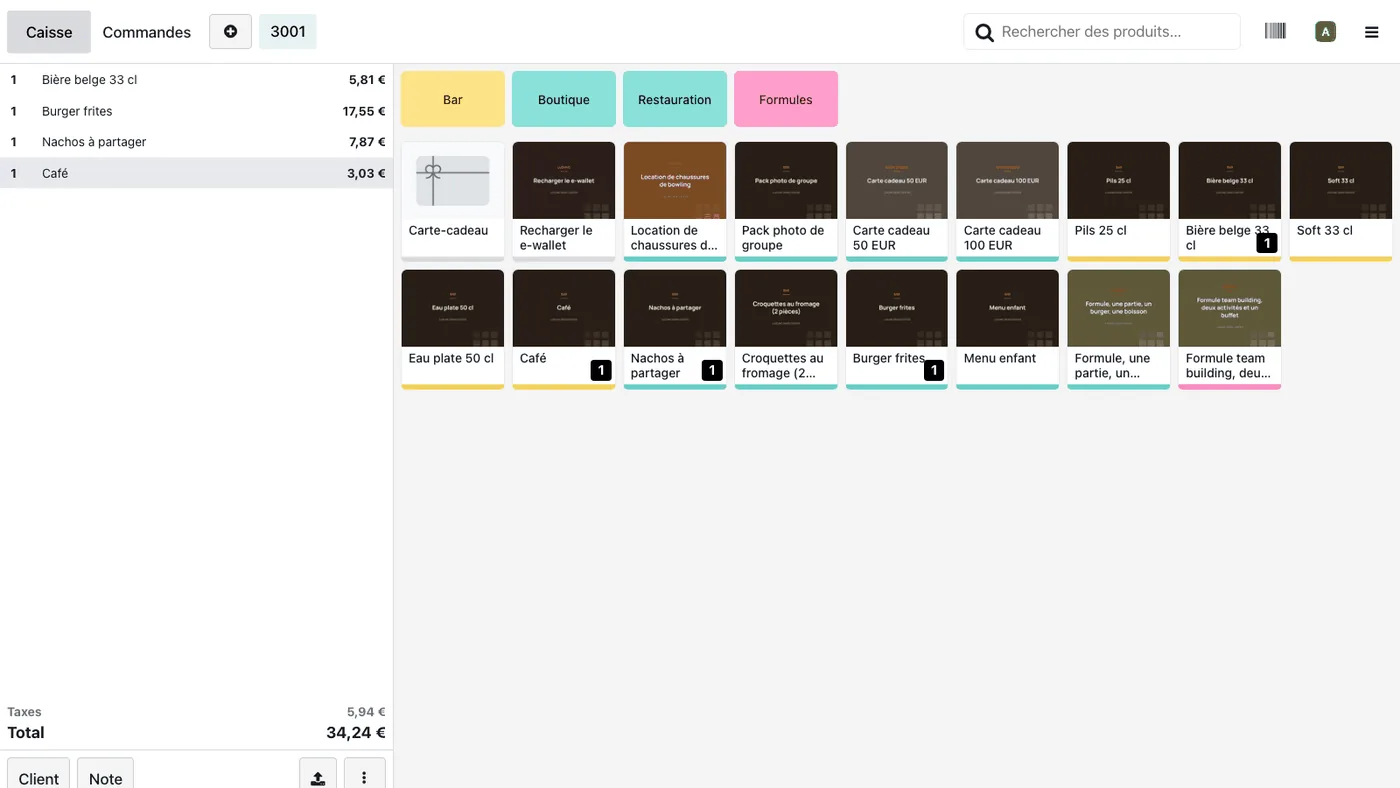Filter by the Bar category
Image resolution: width=1400 pixels, height=788 pixels.
[453, 99]
